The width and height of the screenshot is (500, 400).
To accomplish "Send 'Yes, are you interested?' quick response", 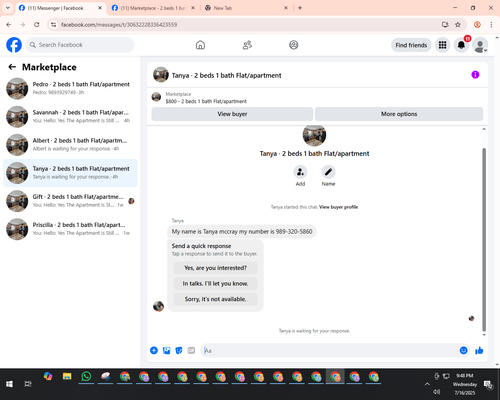I will point(215,268).
